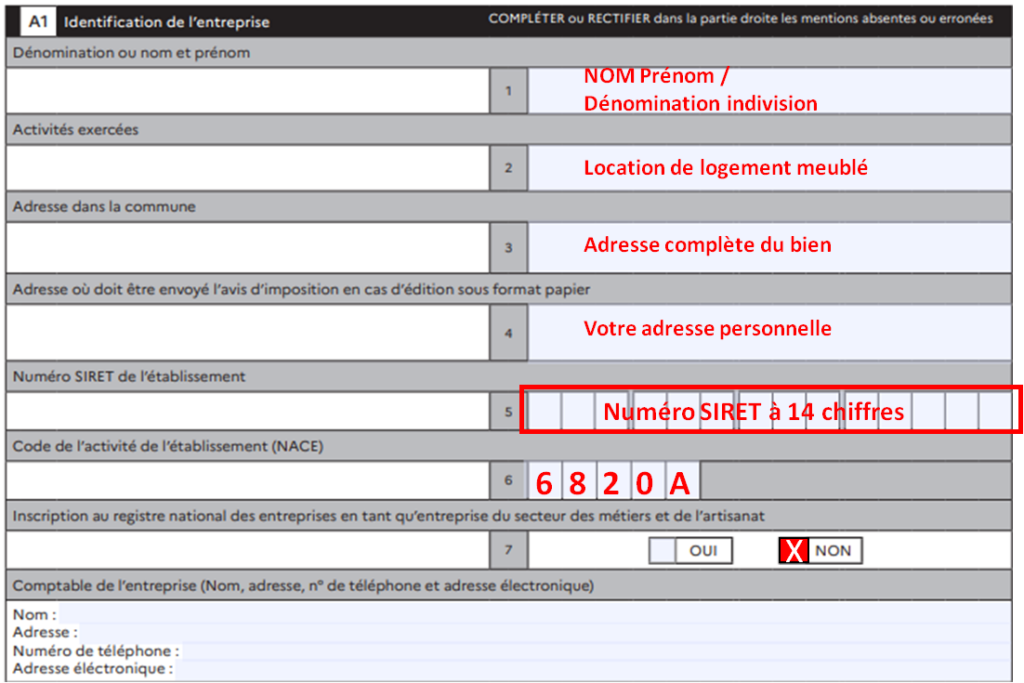Image resolution: width=1024 pixels, height=683 pixels.
Task: Click the left blank field under Numéro SIRET
Action: 247,411
